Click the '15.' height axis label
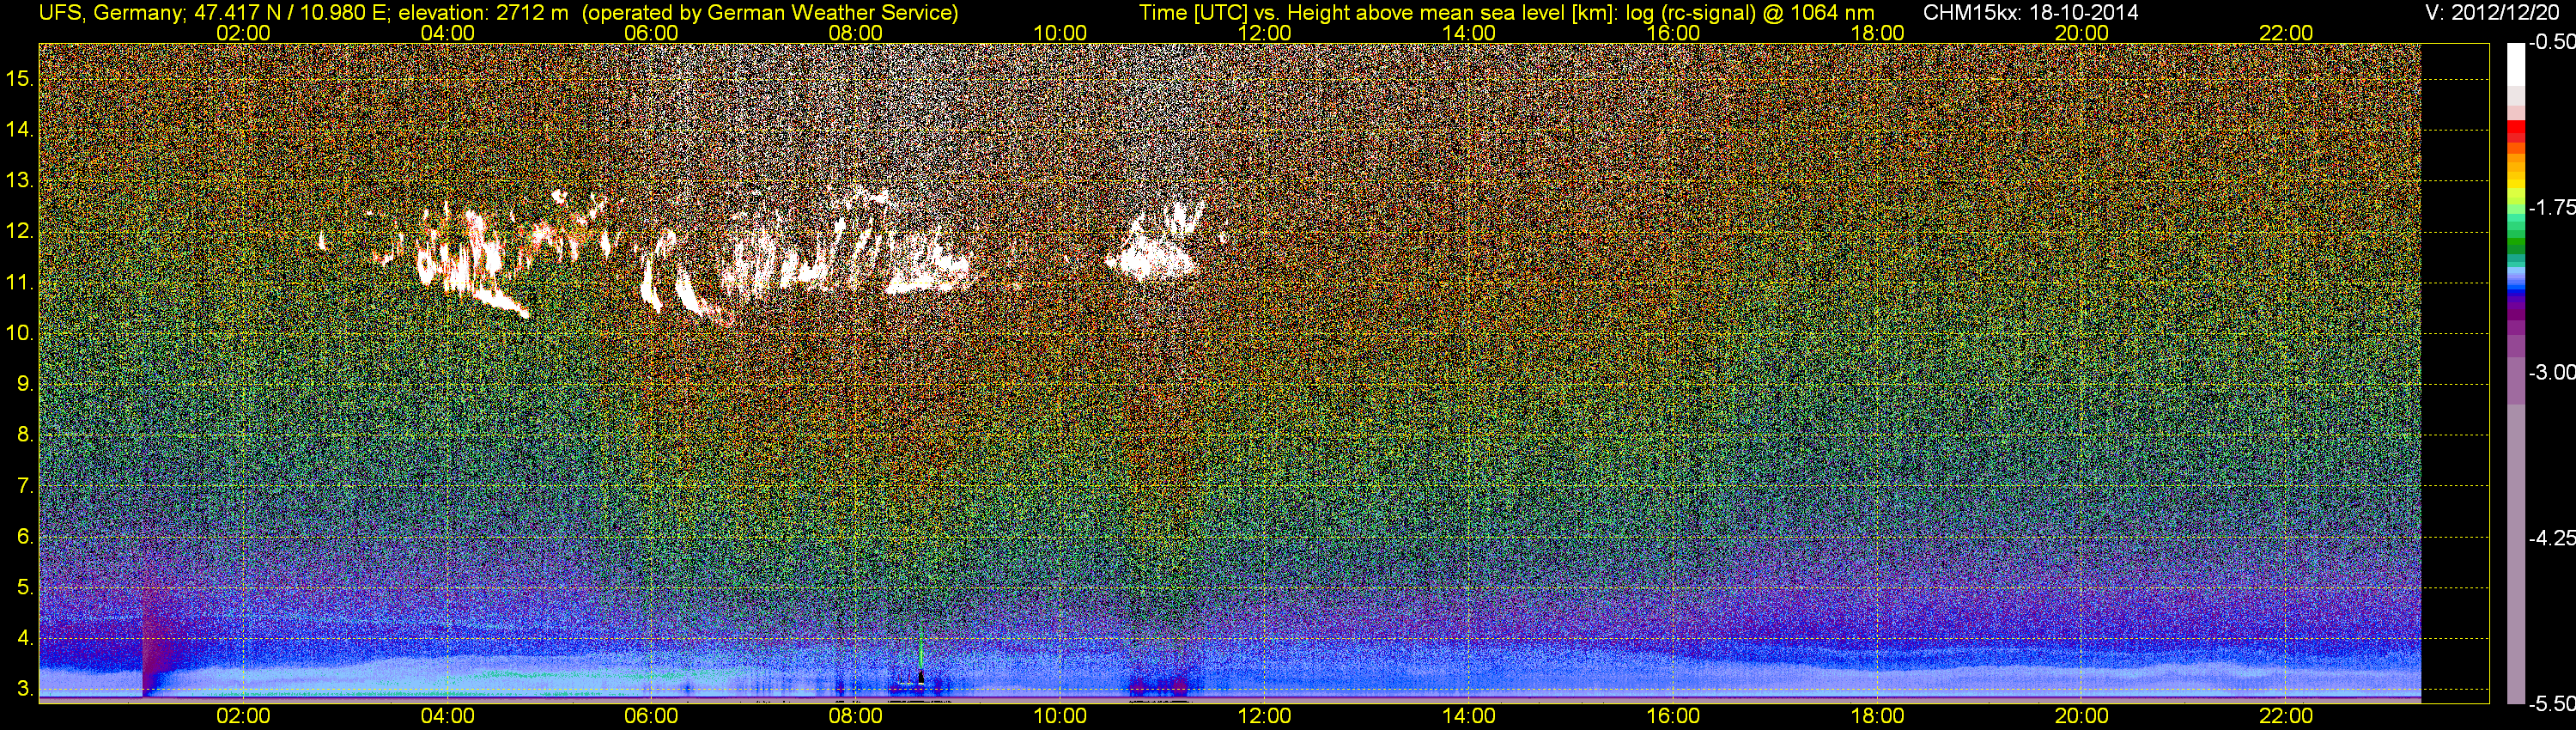Image resolution: width=2576 pixels, height=730 pixels. (x=20, y=79)
